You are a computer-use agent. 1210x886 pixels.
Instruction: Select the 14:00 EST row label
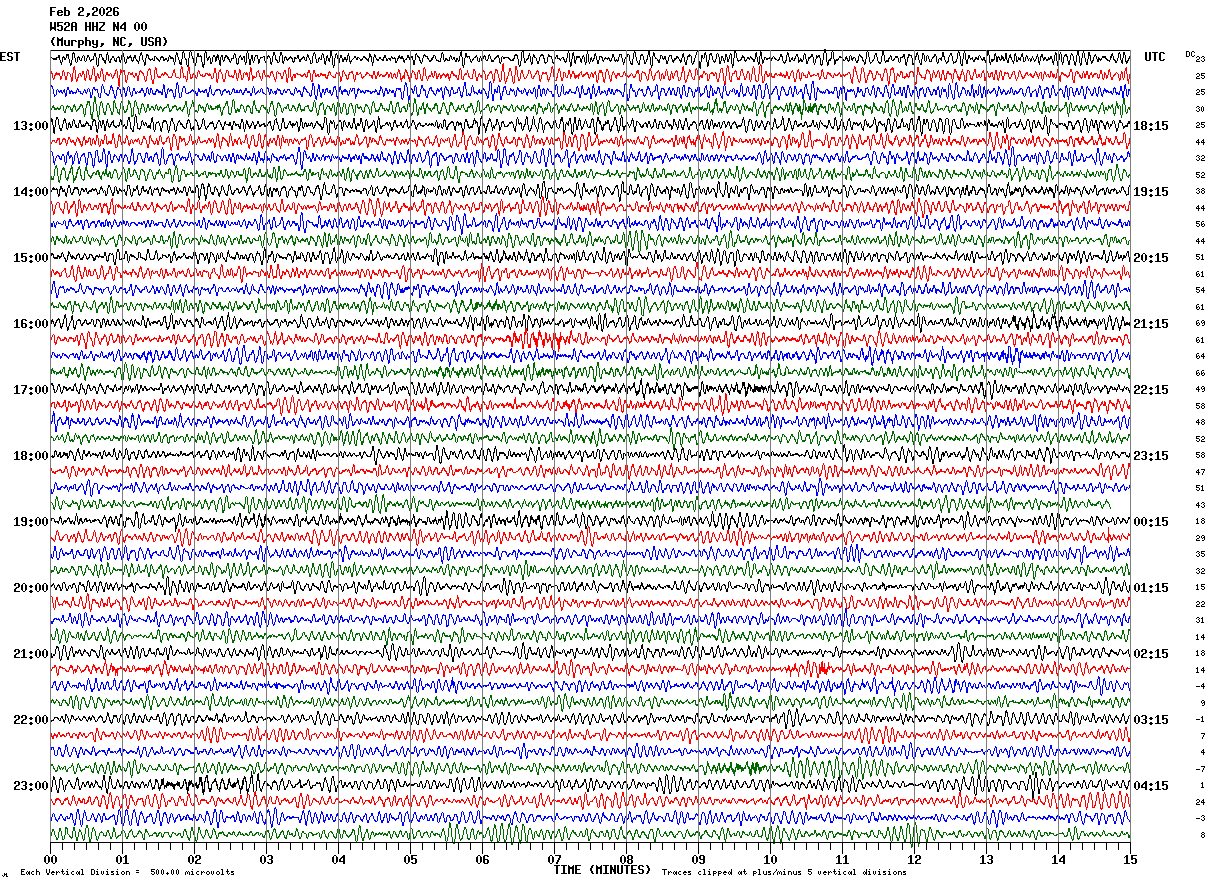tap(30, 192)
